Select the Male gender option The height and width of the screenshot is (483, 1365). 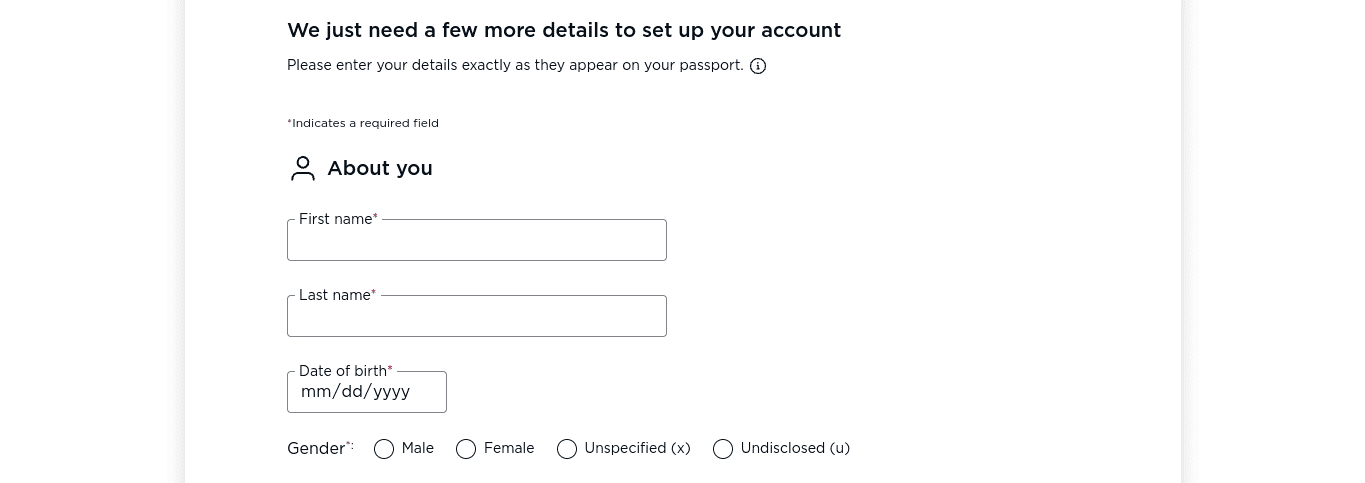pyautogui.click(x=384, y=449)
